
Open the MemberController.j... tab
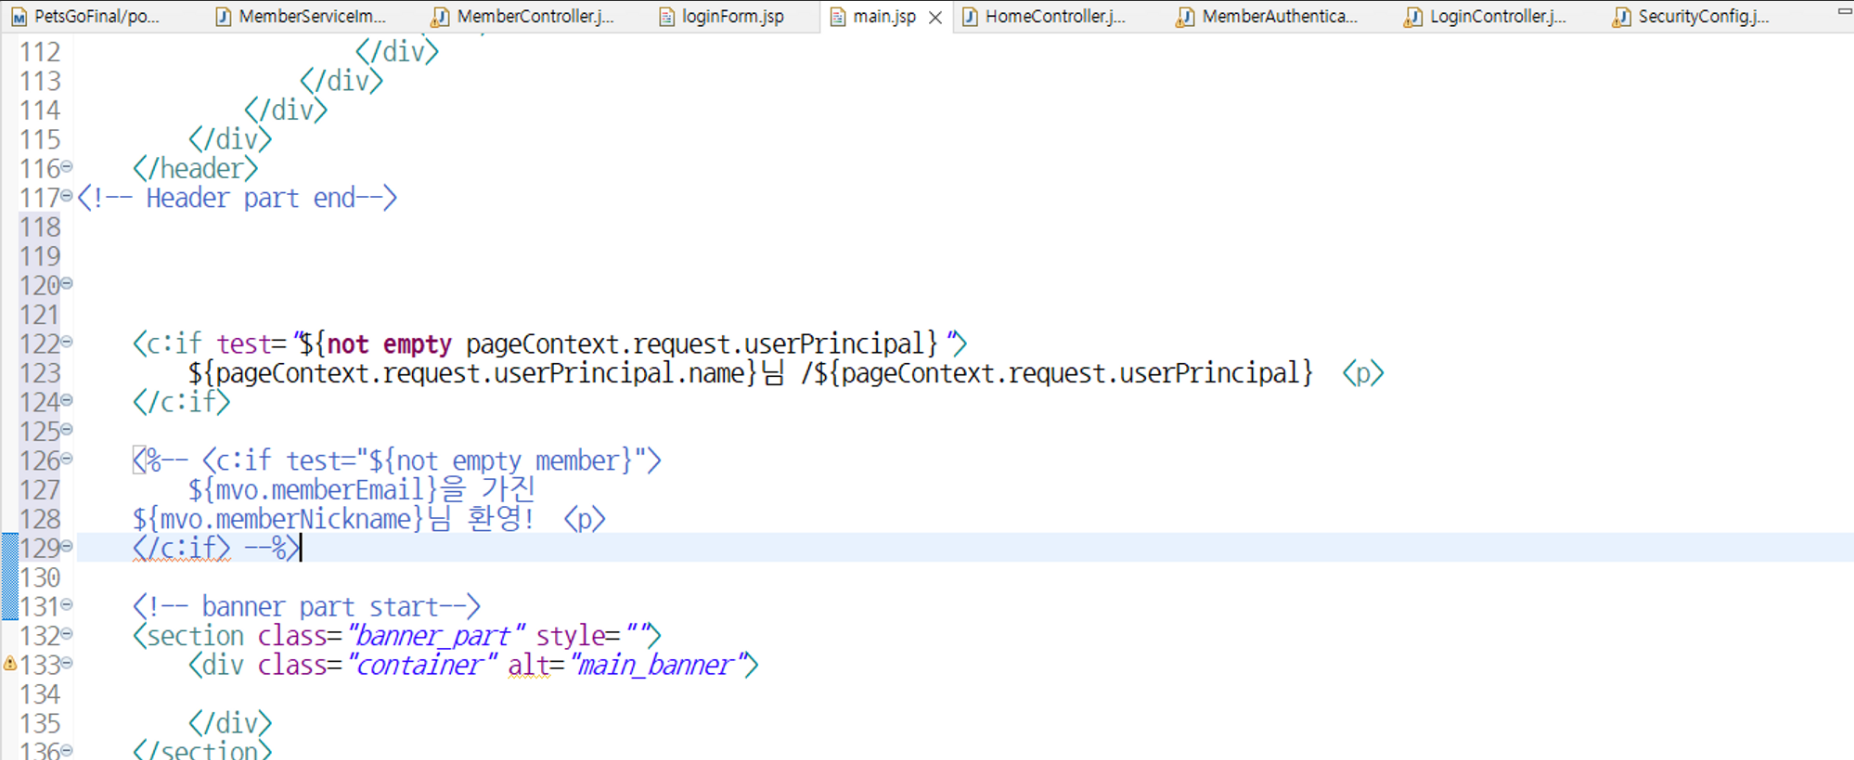tap(523, 16)
